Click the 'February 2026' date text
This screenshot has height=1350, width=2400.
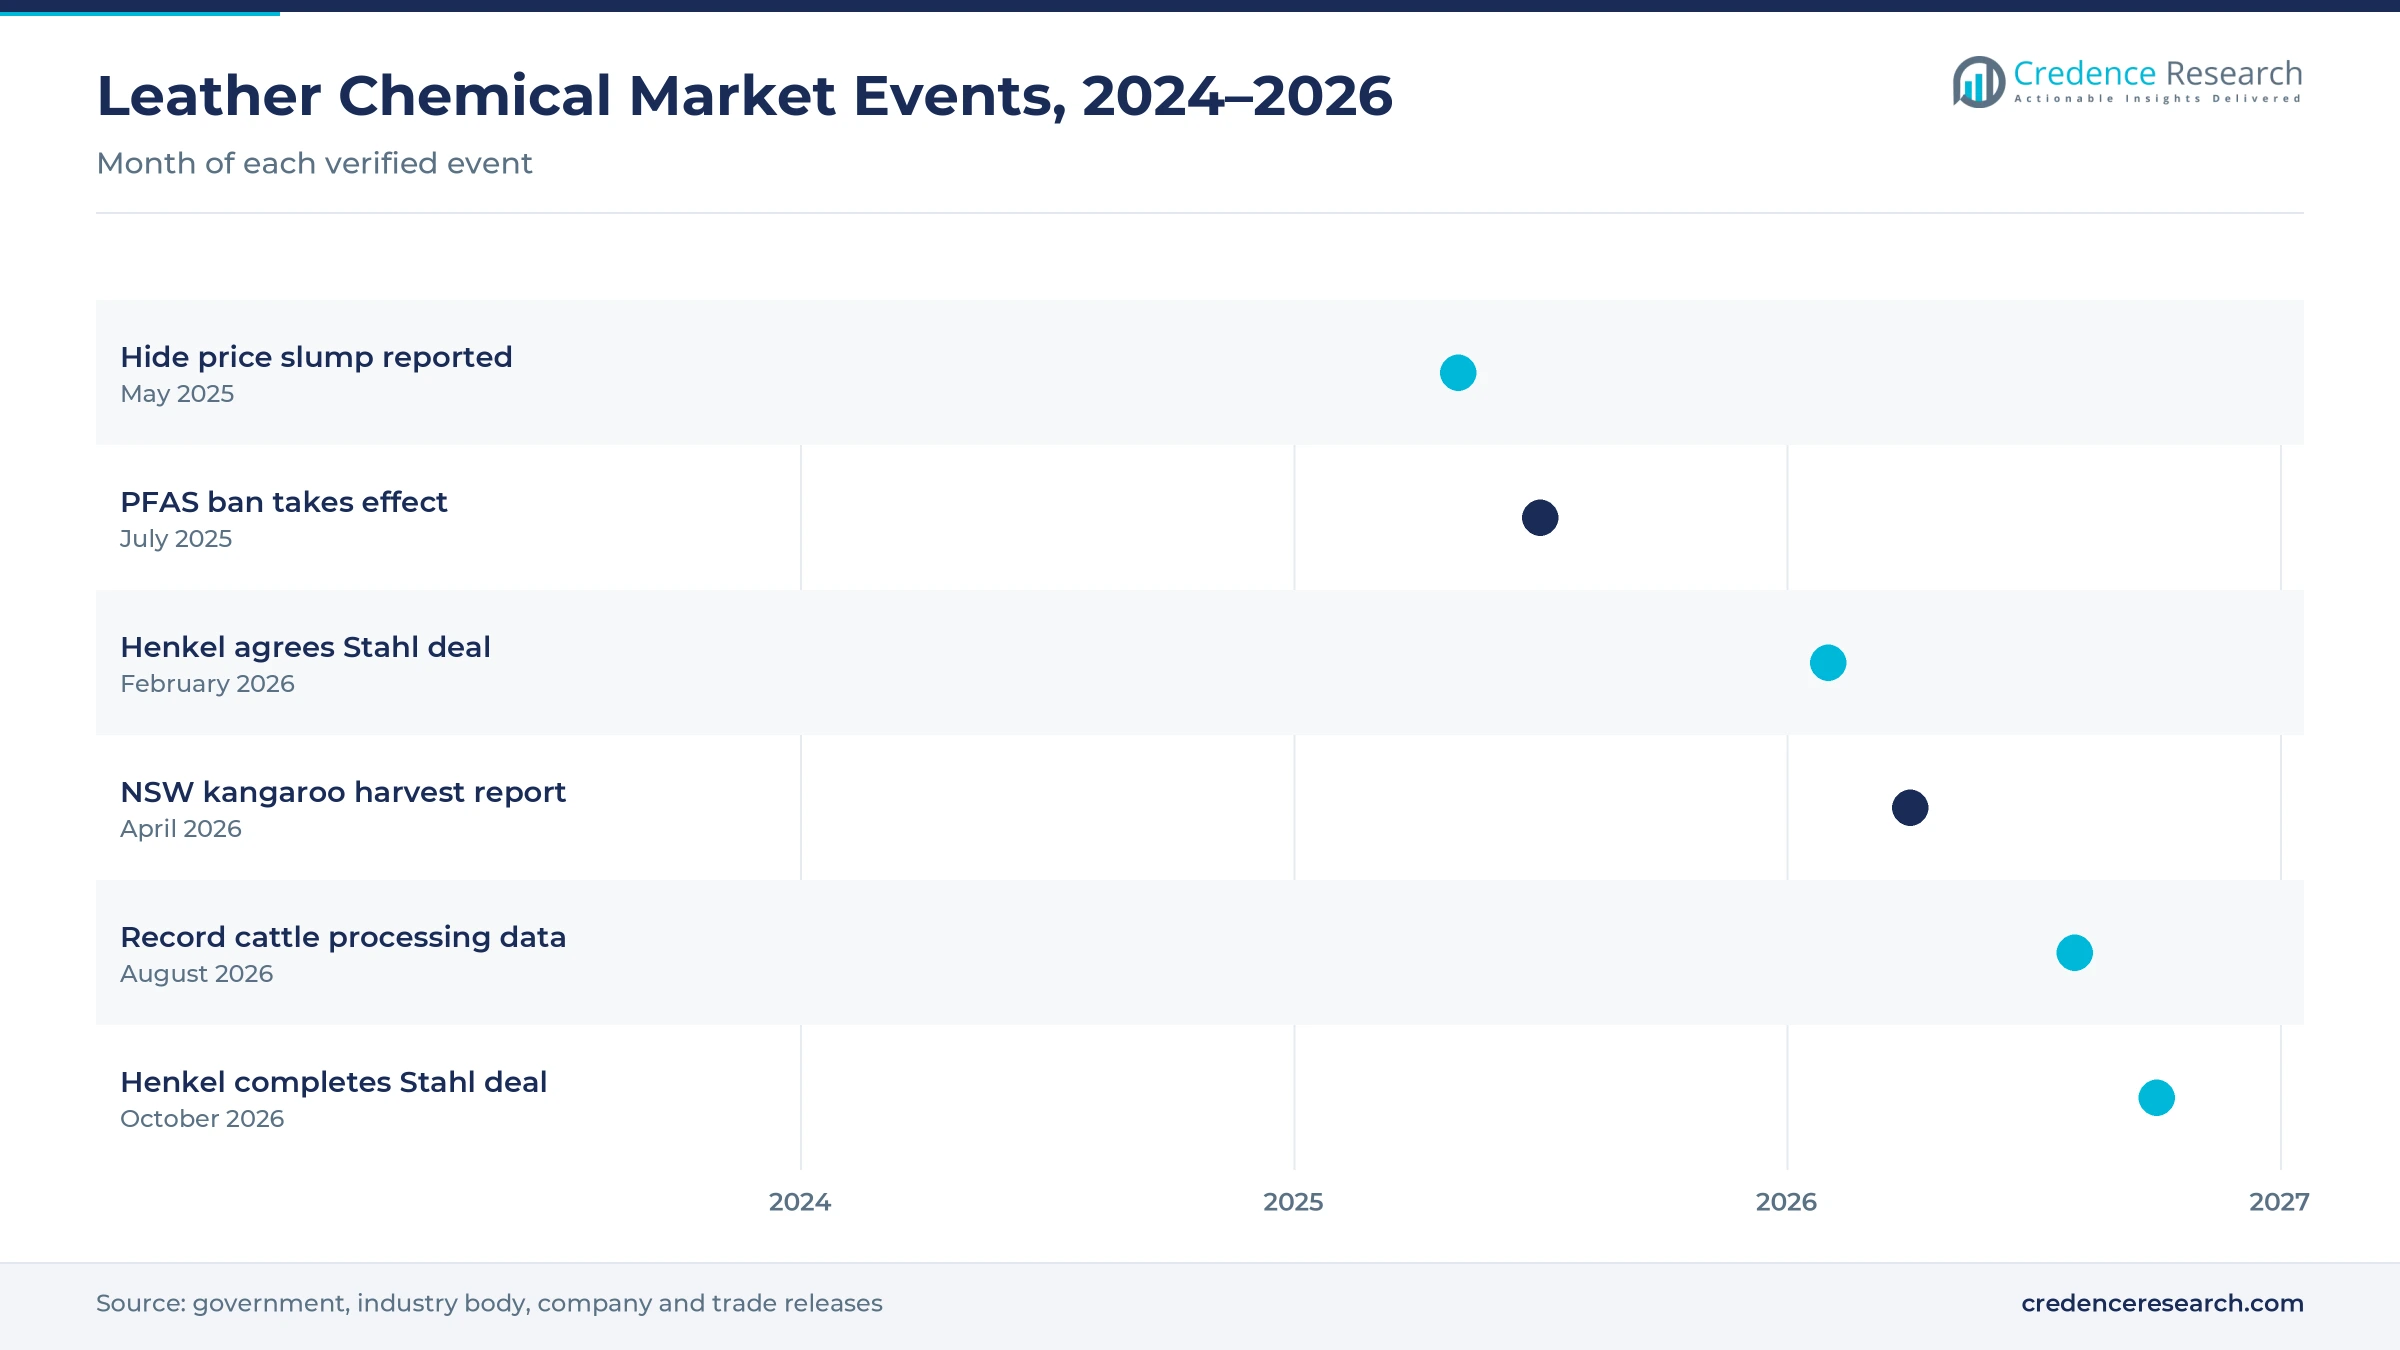207,684
